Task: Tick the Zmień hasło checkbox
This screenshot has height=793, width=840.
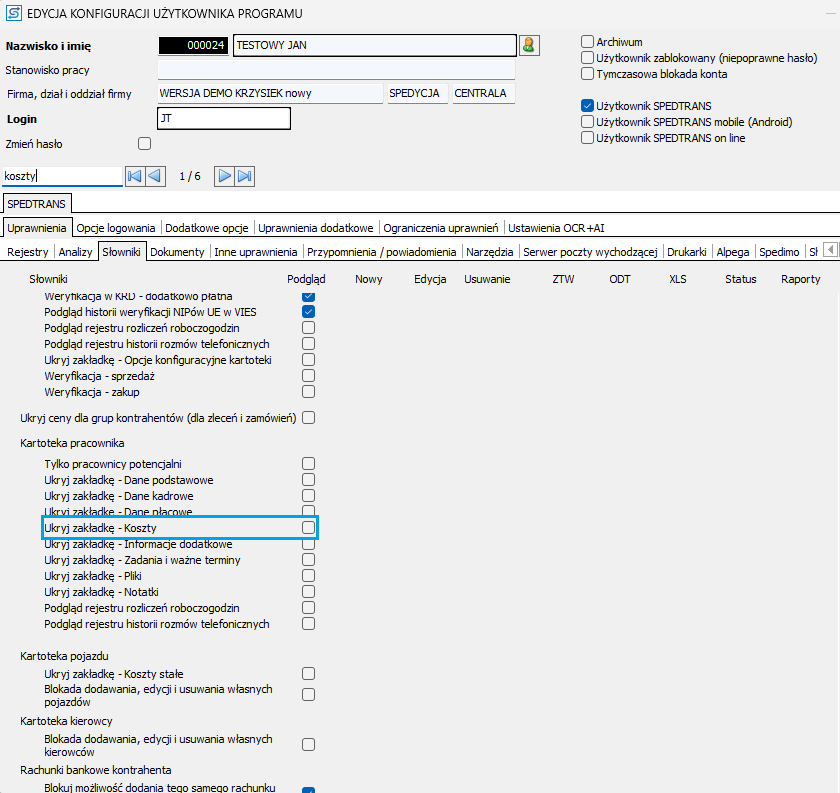Action: point(144,144)
